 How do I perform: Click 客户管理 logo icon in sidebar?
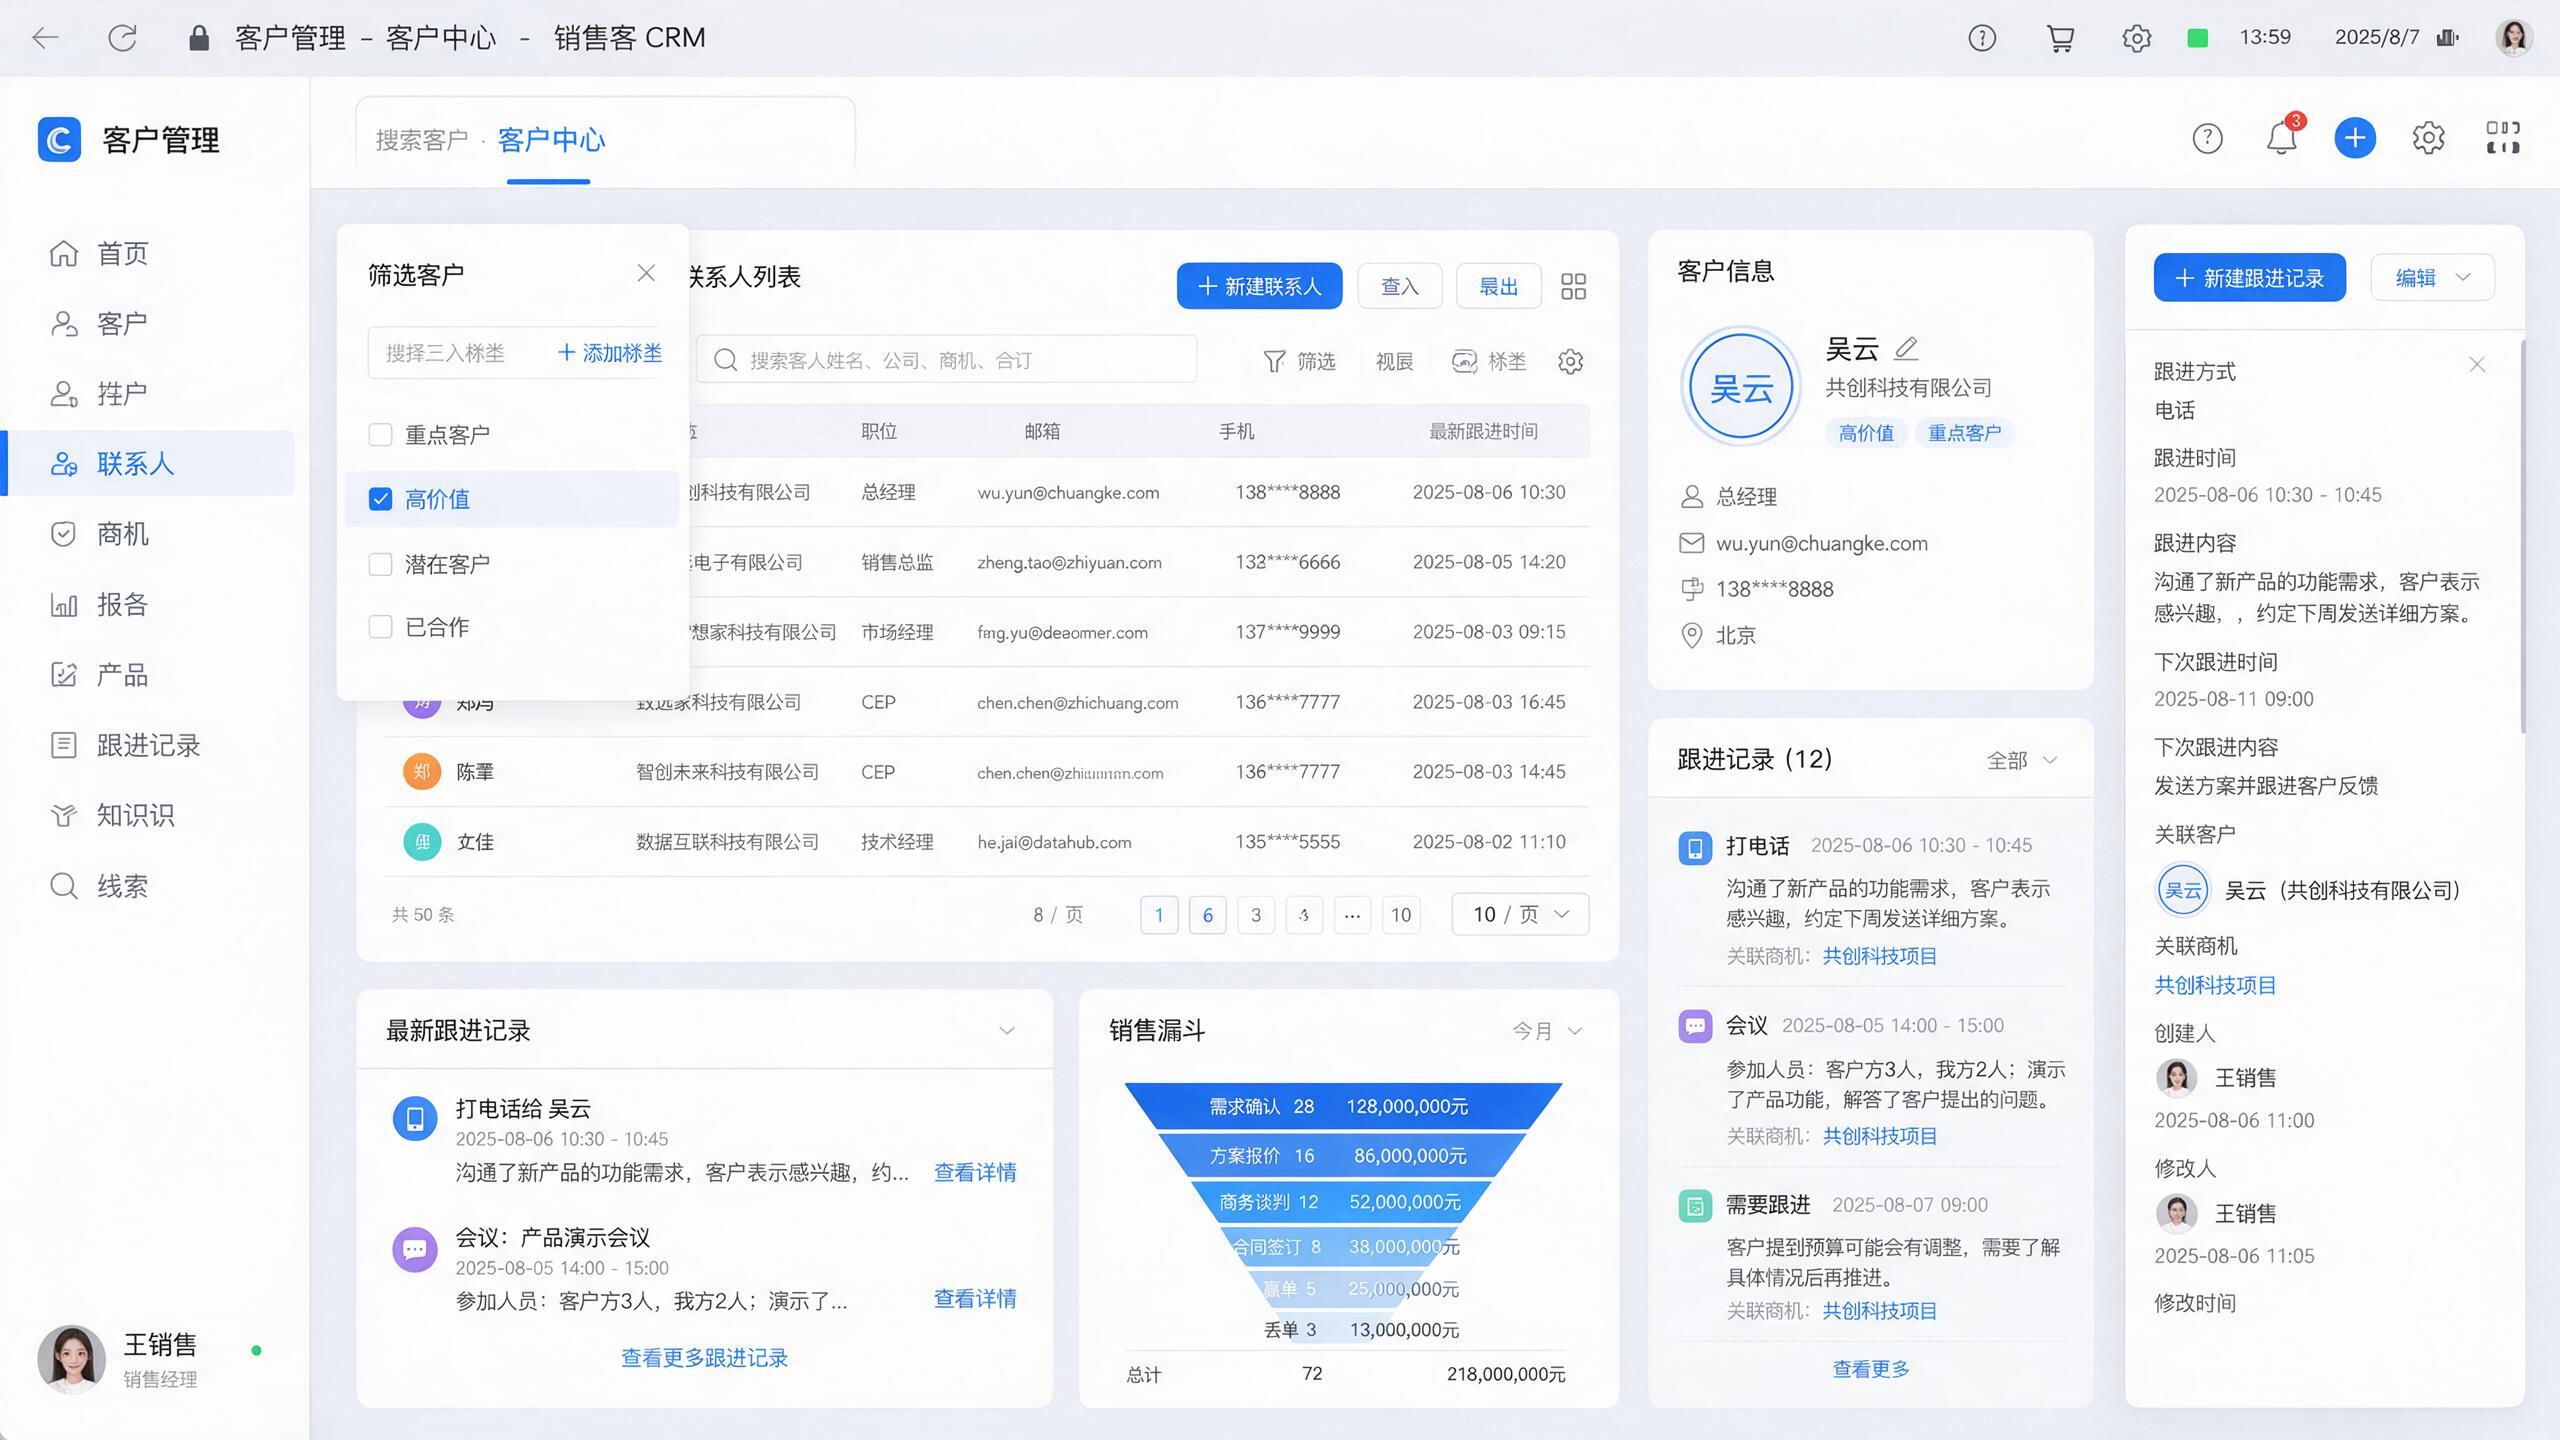pyautogui.click(x=59, y=139)
